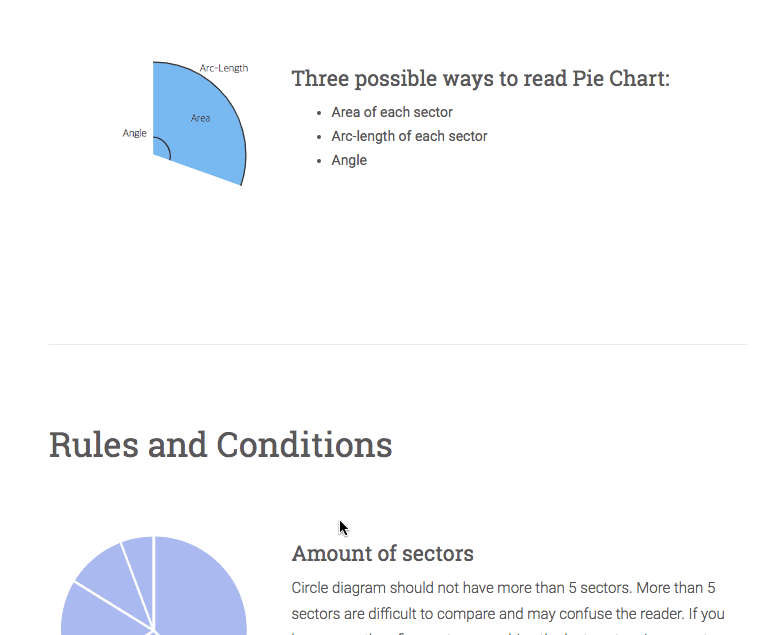Click bullet item Arc-length of each sector

point(409,136)
